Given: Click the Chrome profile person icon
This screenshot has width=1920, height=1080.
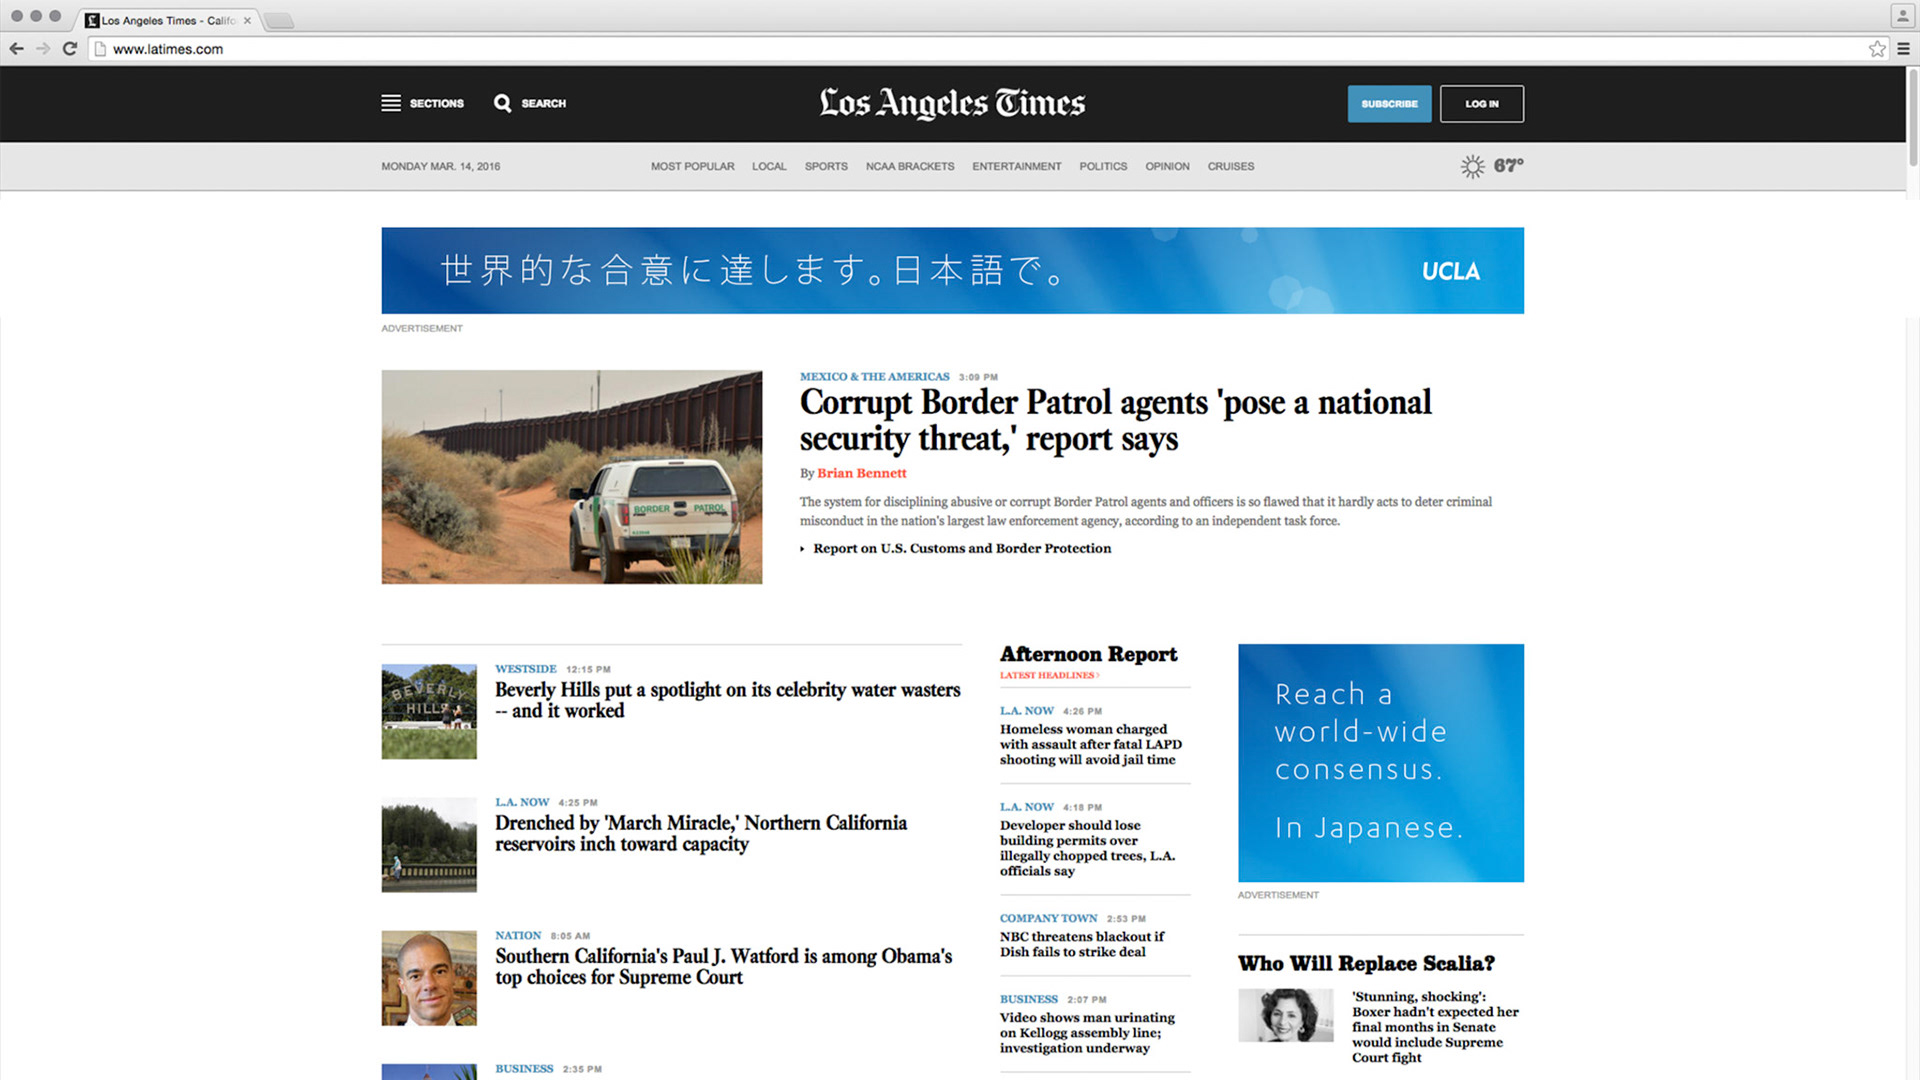Looking at the screenshot, I should tap(1902, 15).
